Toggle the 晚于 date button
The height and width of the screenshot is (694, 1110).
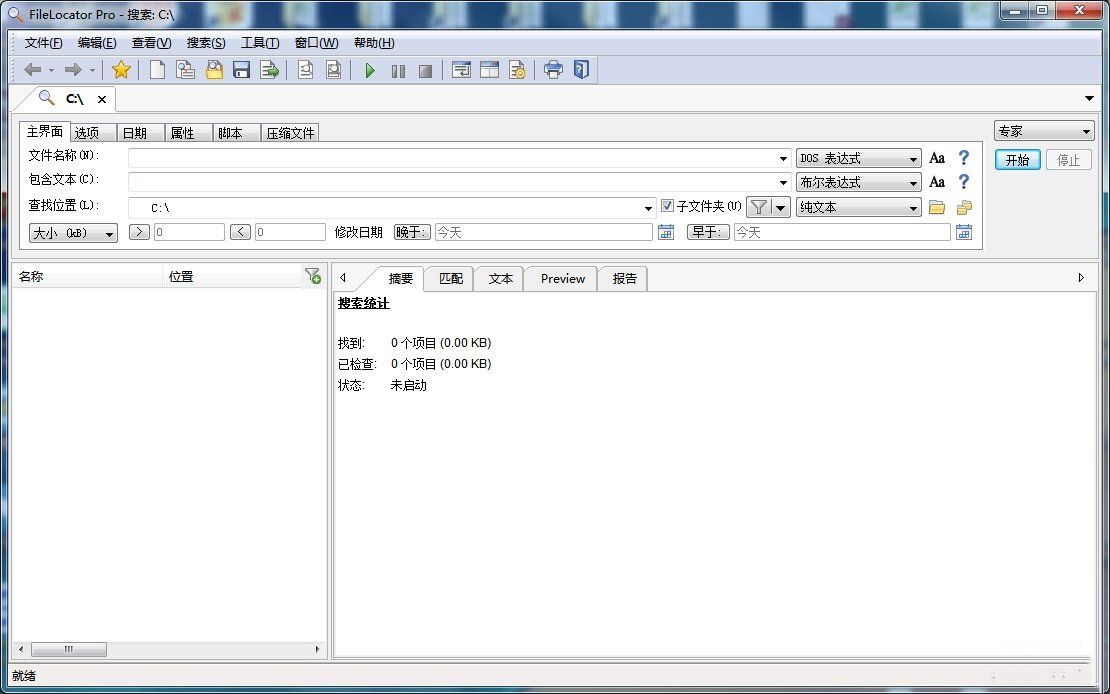(x=412, y=232)
